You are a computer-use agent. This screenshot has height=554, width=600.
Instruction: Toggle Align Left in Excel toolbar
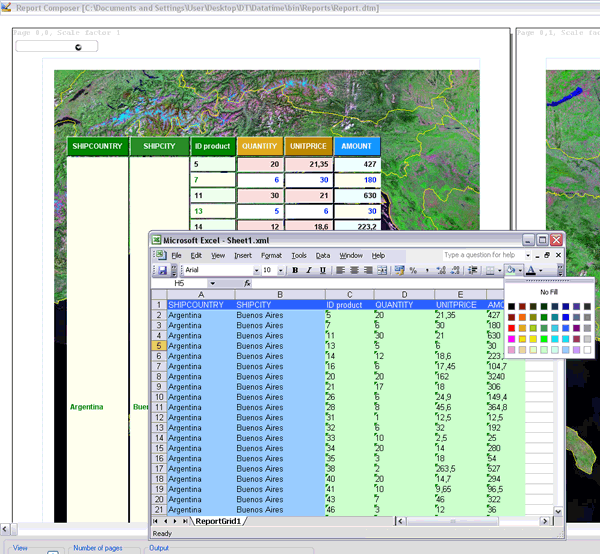(x=340, y=270)
